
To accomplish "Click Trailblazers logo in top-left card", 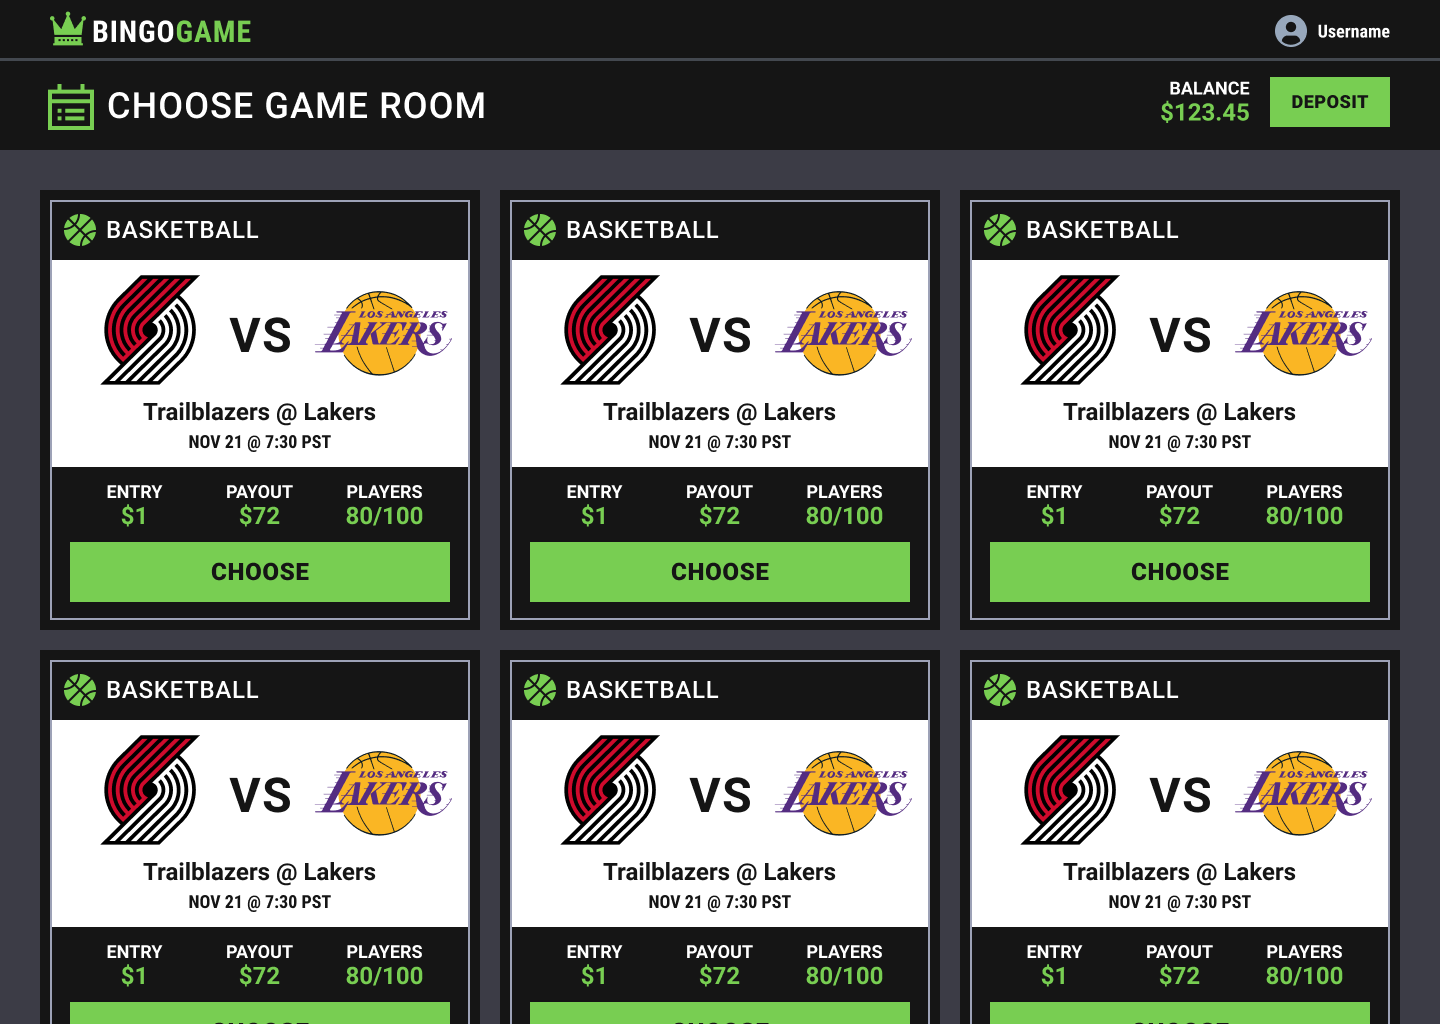I will pyautogui.click(x=151, y=330).
